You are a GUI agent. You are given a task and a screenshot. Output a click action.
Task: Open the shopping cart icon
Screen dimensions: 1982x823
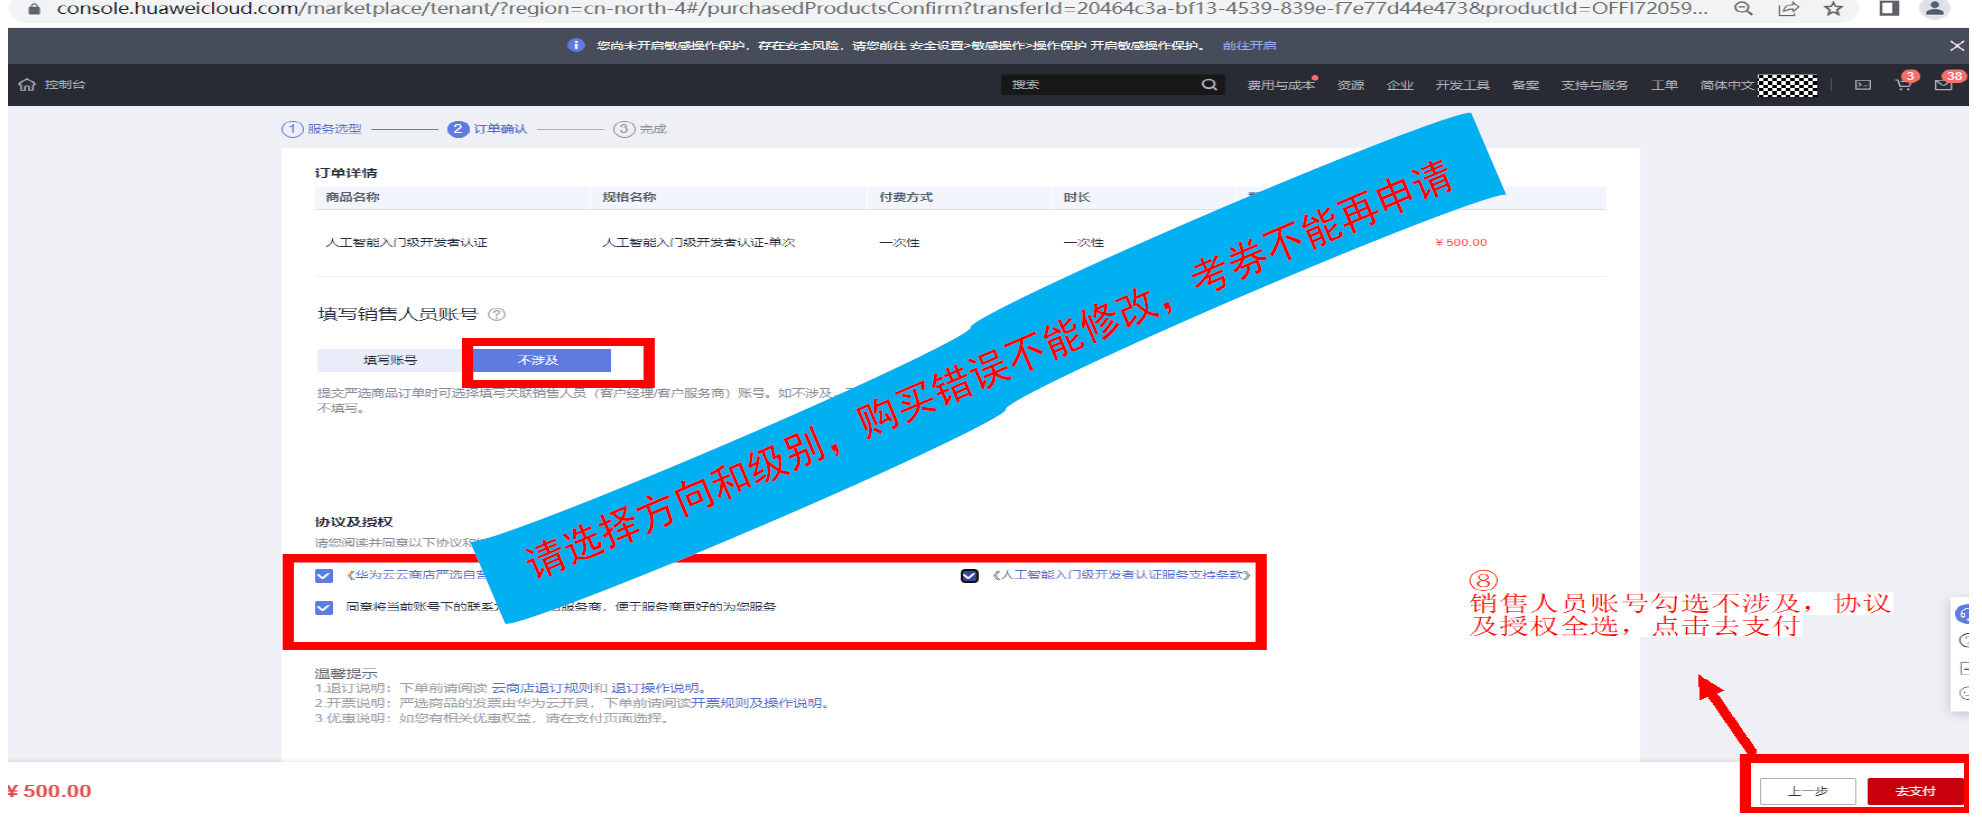[1904, 85]
